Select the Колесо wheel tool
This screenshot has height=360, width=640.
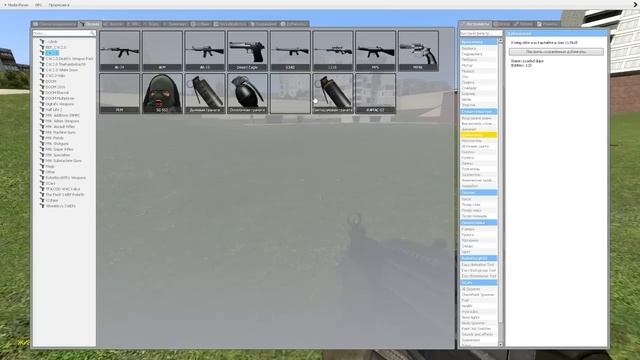(x=478, y=158)
